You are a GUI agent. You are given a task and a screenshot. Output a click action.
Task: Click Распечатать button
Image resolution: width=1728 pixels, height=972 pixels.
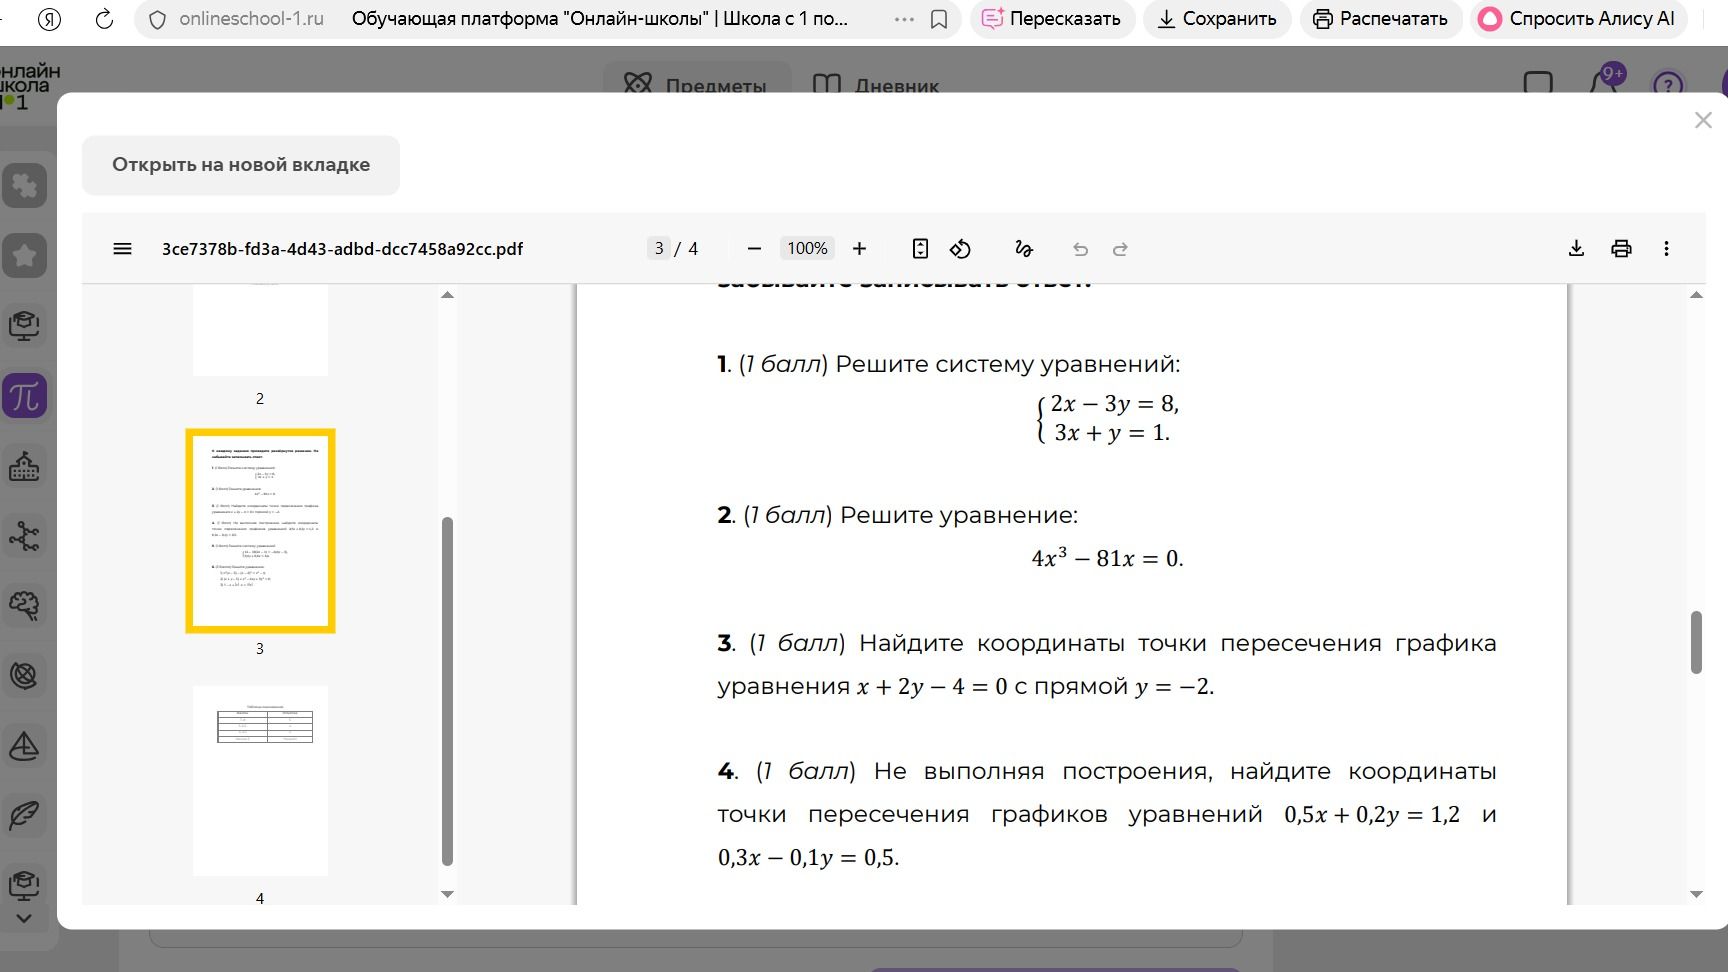pyautogui.click(x=1381, y=19)
